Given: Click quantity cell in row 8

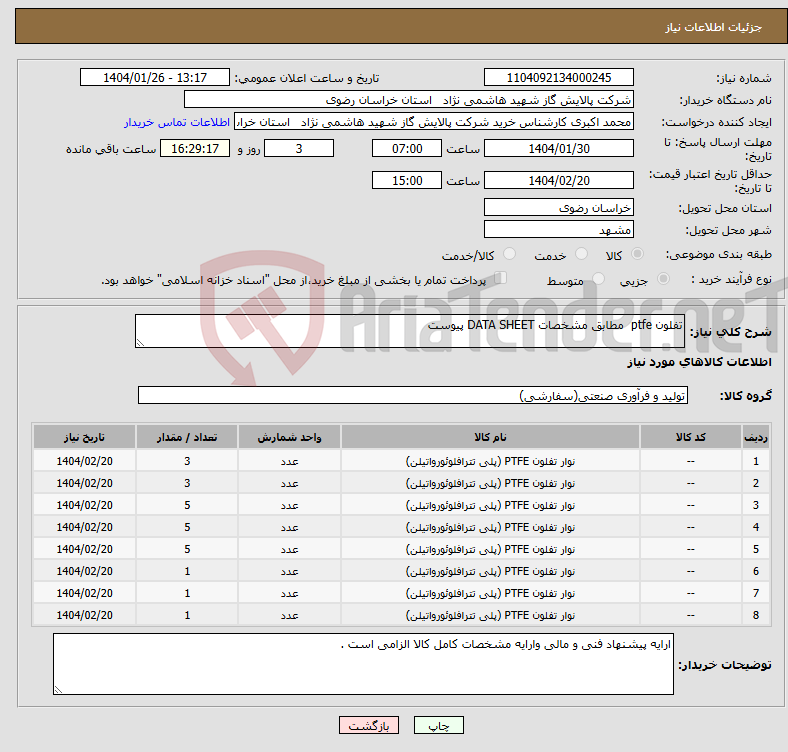Looking at the screenshot, I should [x=187, y=615].
